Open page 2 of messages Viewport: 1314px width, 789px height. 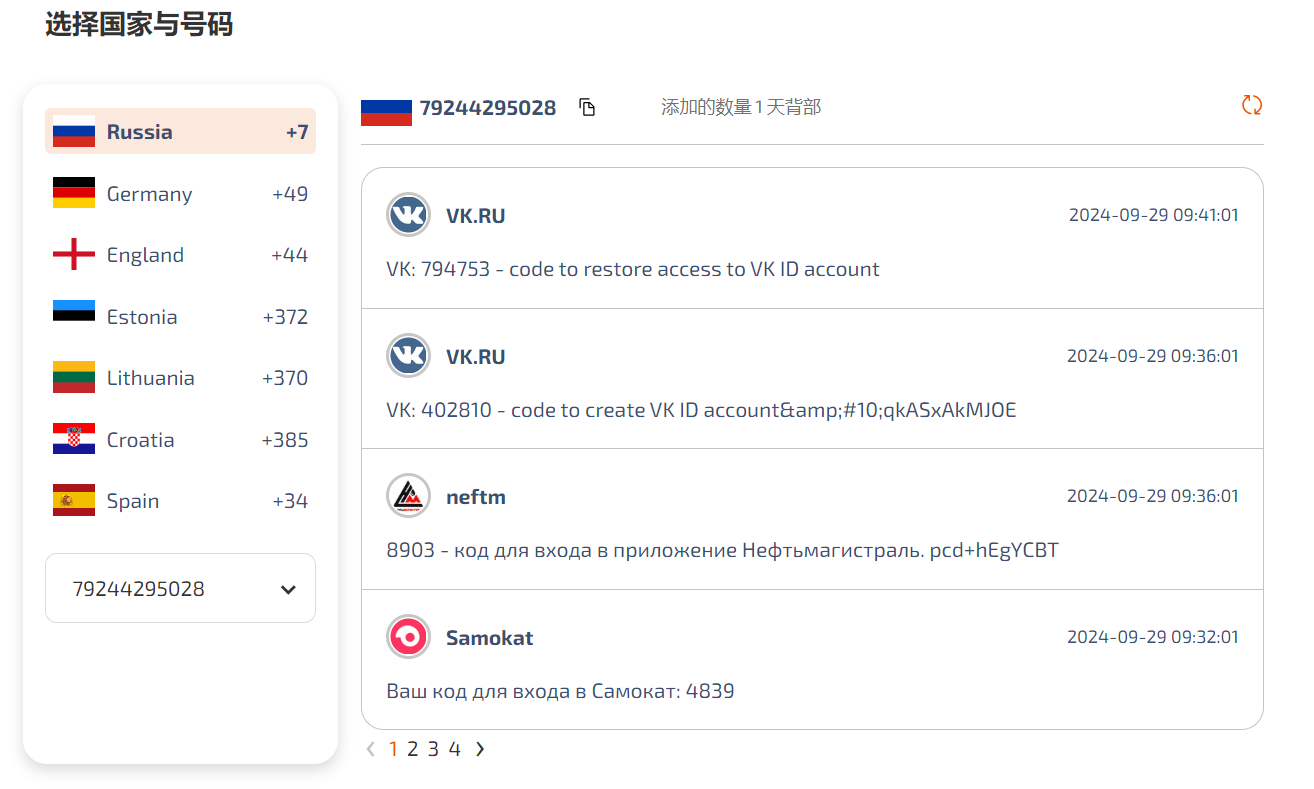tap(412, 749)
